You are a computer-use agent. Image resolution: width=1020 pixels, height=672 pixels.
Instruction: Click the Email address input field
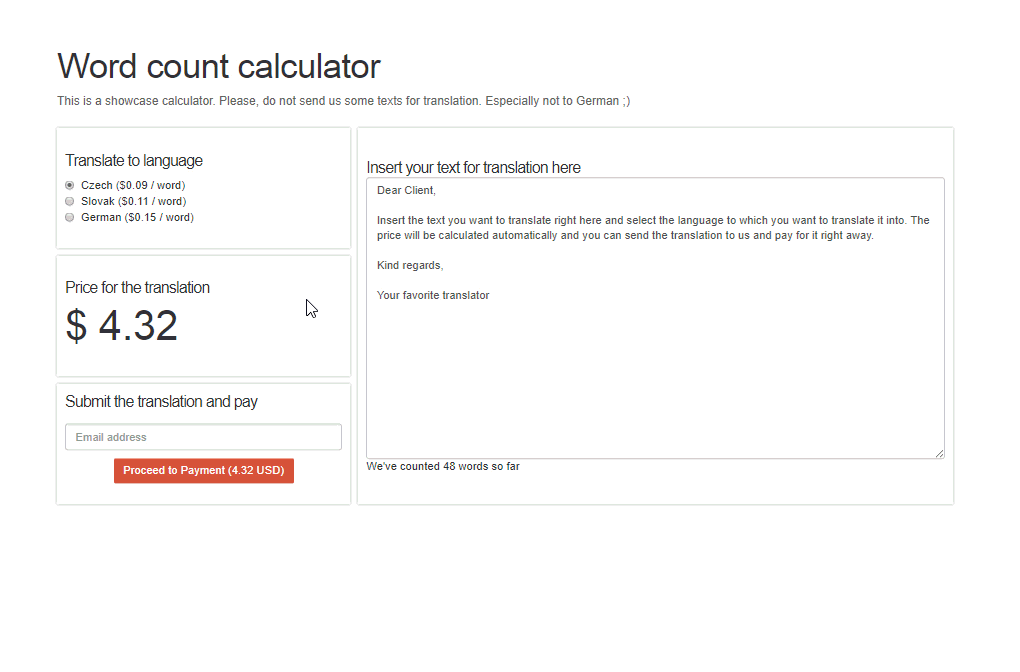point(203,437)
